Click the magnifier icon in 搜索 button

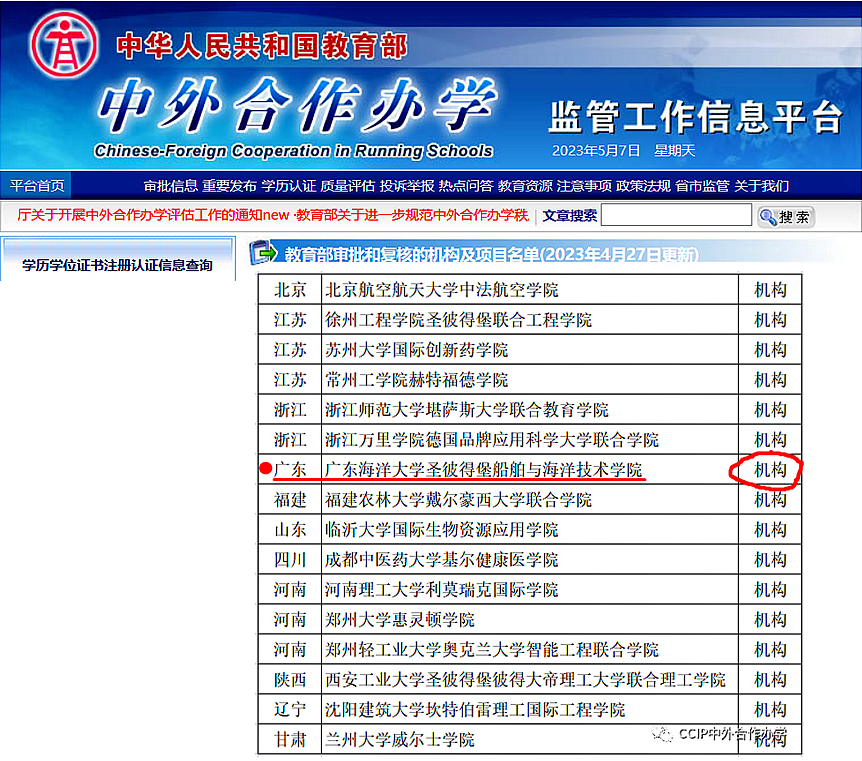[768, 217]
